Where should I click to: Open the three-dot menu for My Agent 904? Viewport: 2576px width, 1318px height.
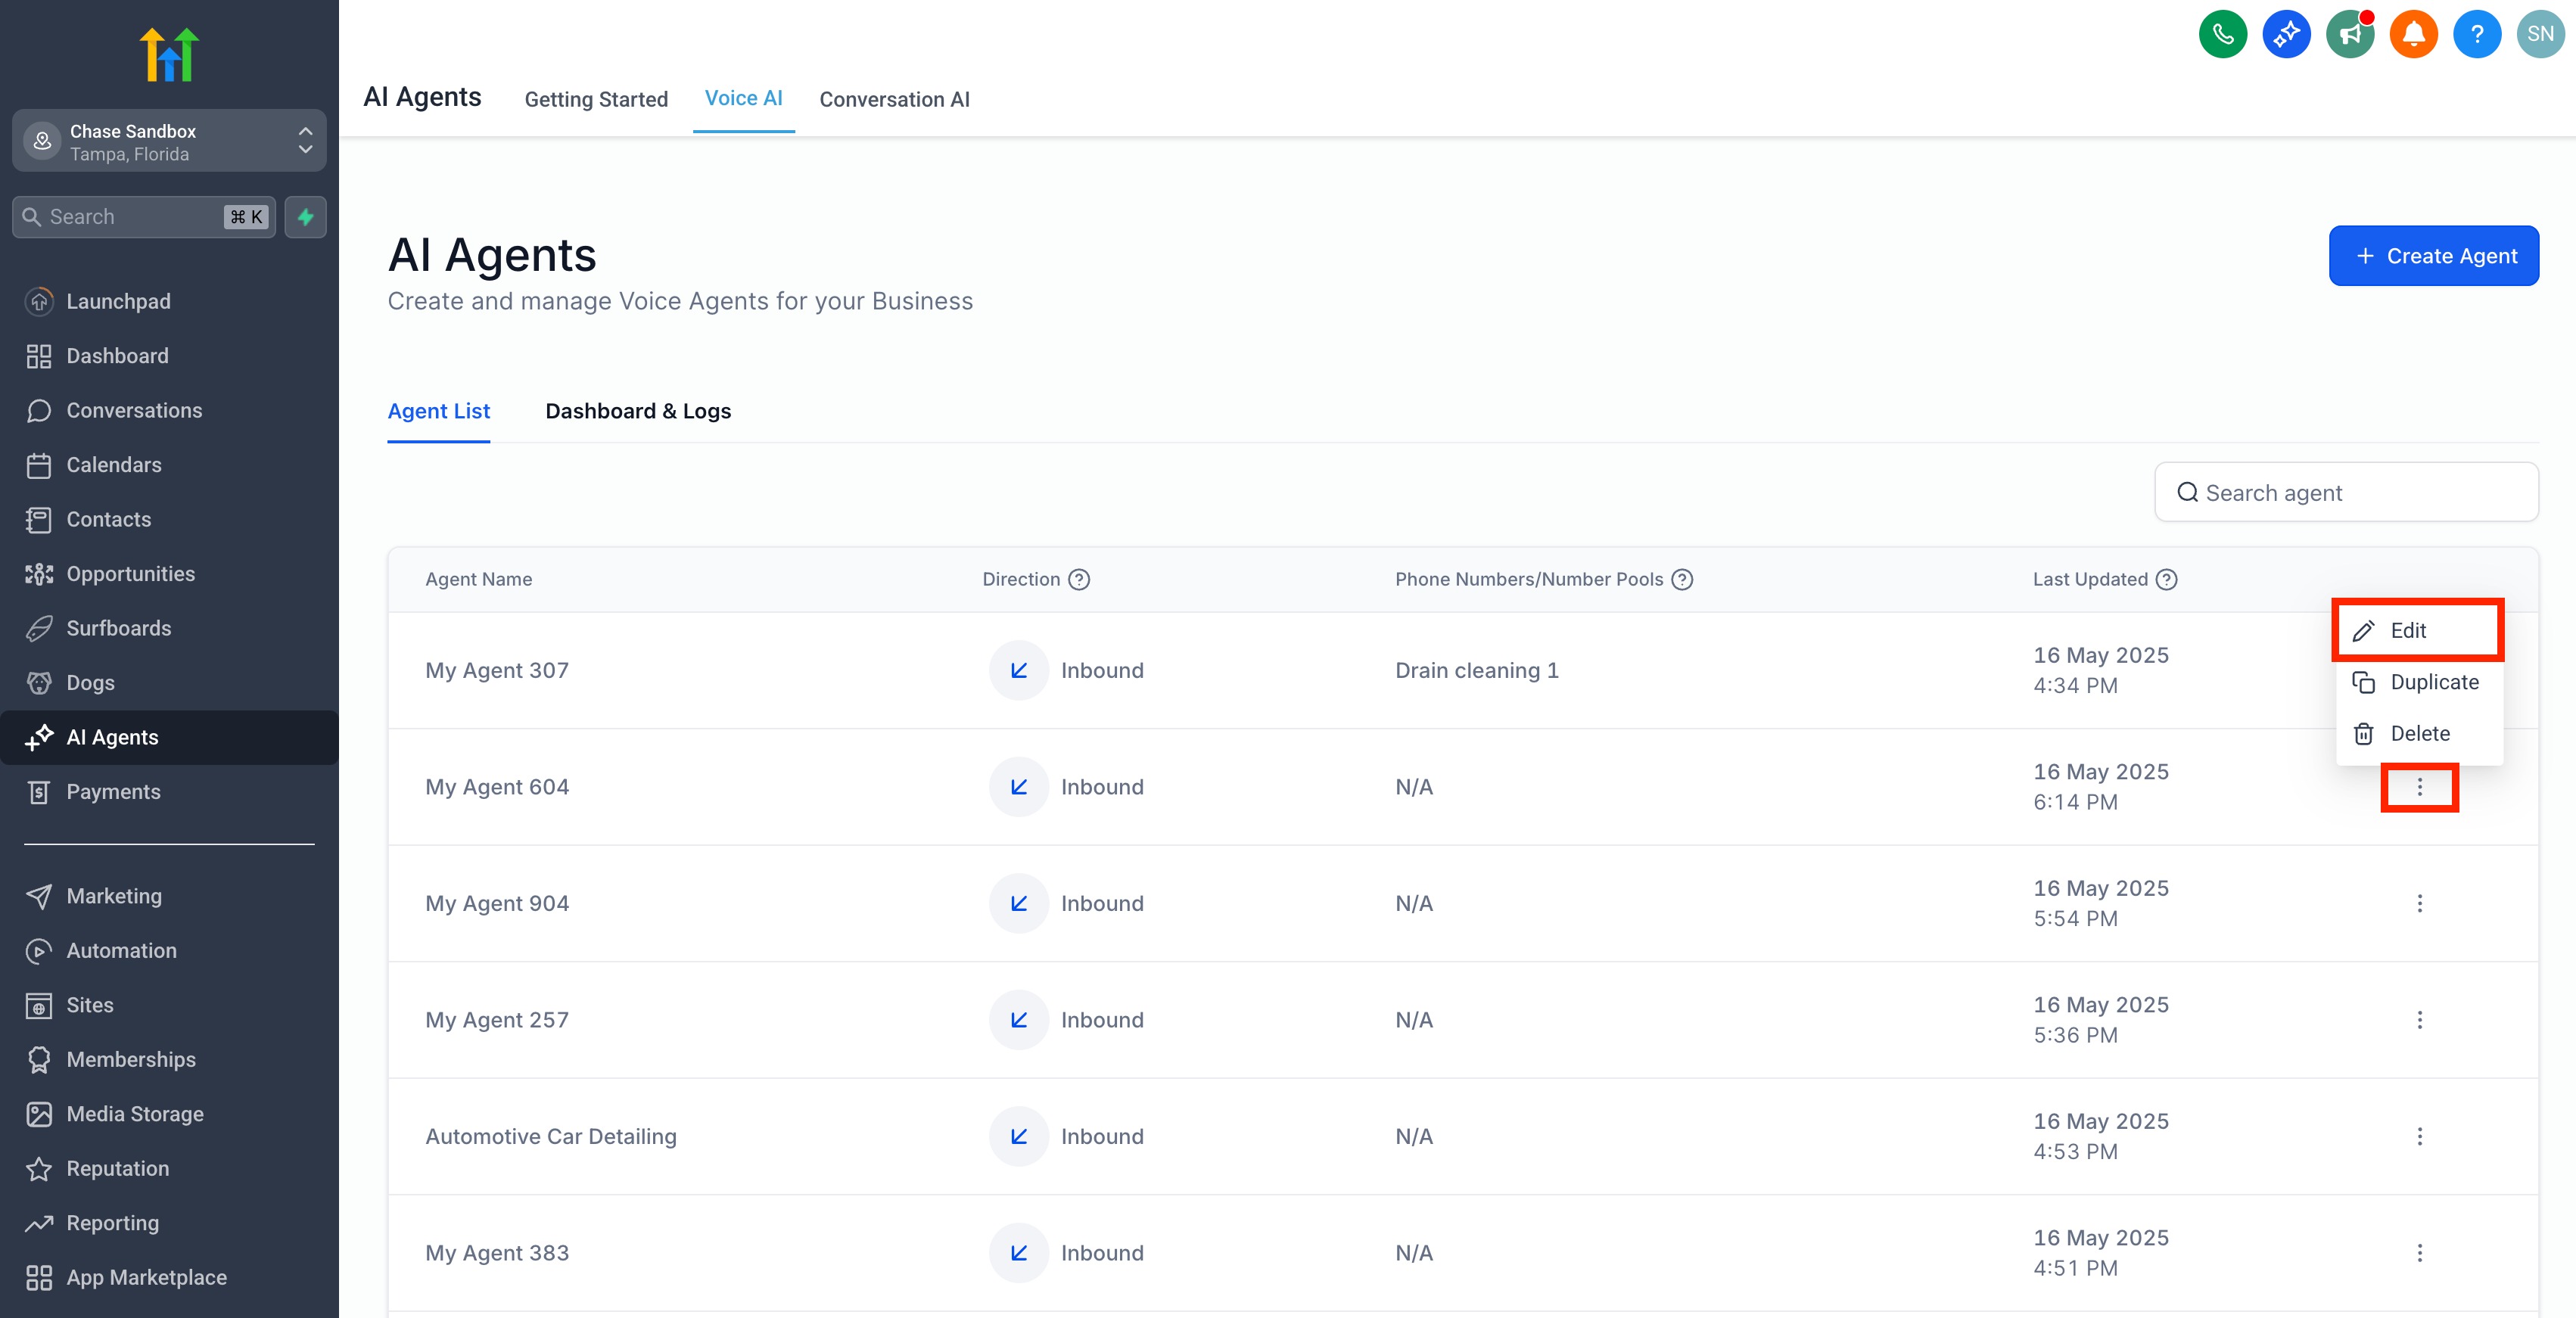[x=2419, y=903]
